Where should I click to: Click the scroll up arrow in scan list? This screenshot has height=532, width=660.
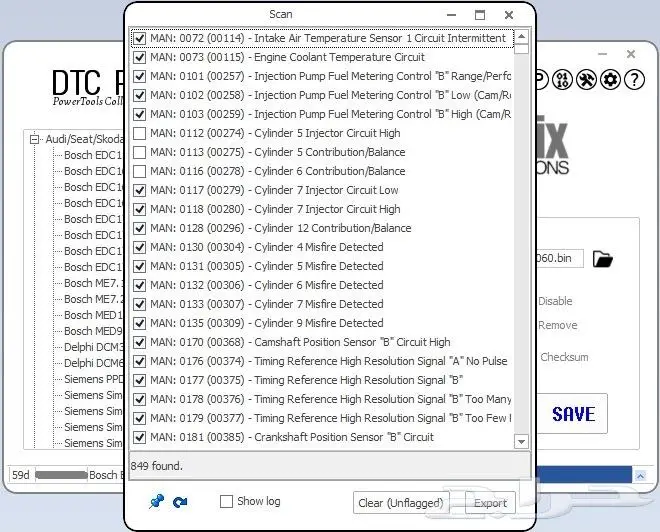pos(521,38)
